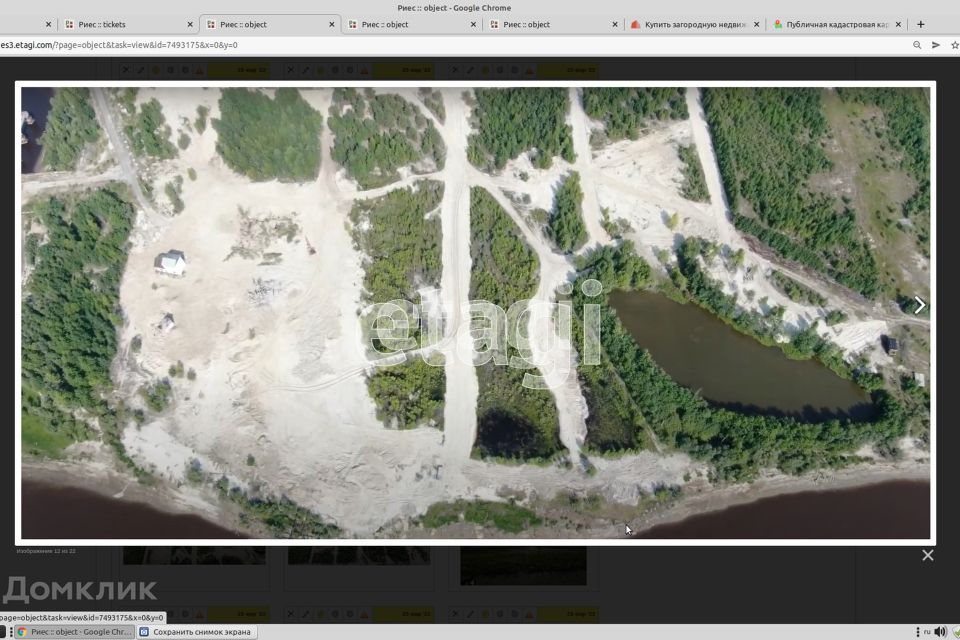Bookmark this page with star icon

tap(954, 45)
